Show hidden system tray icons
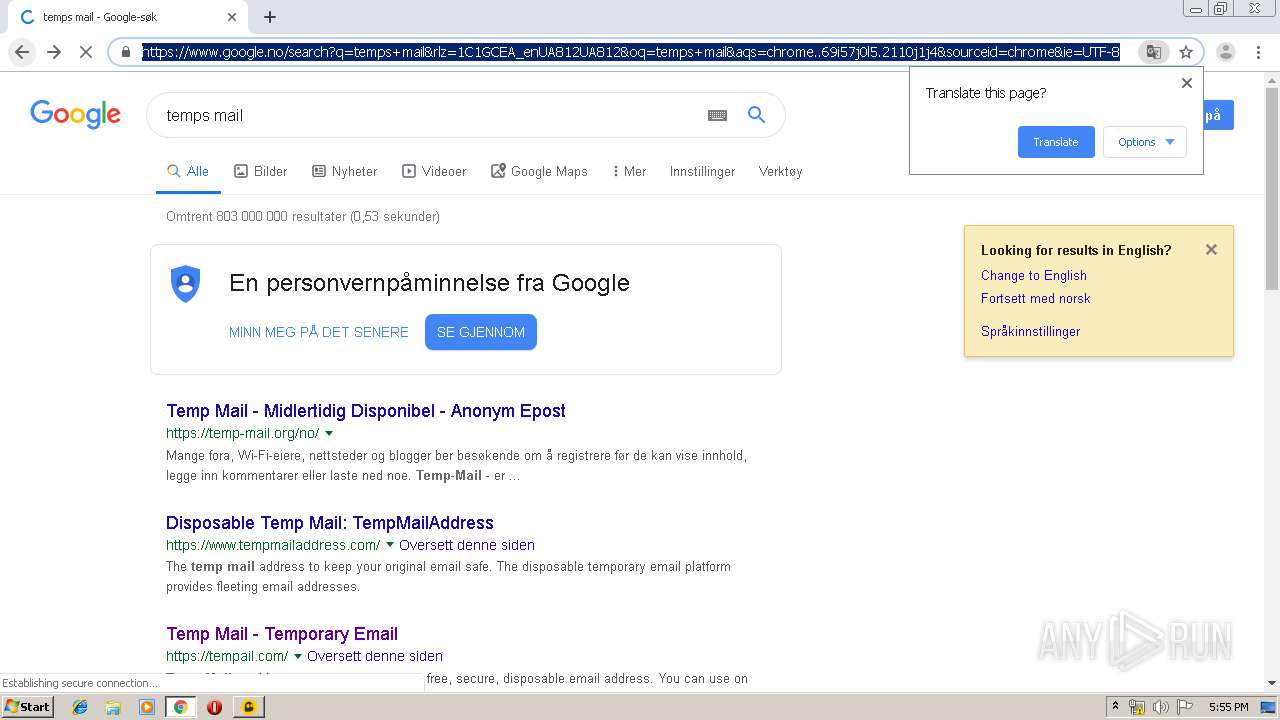 [x=1115, y=707]
